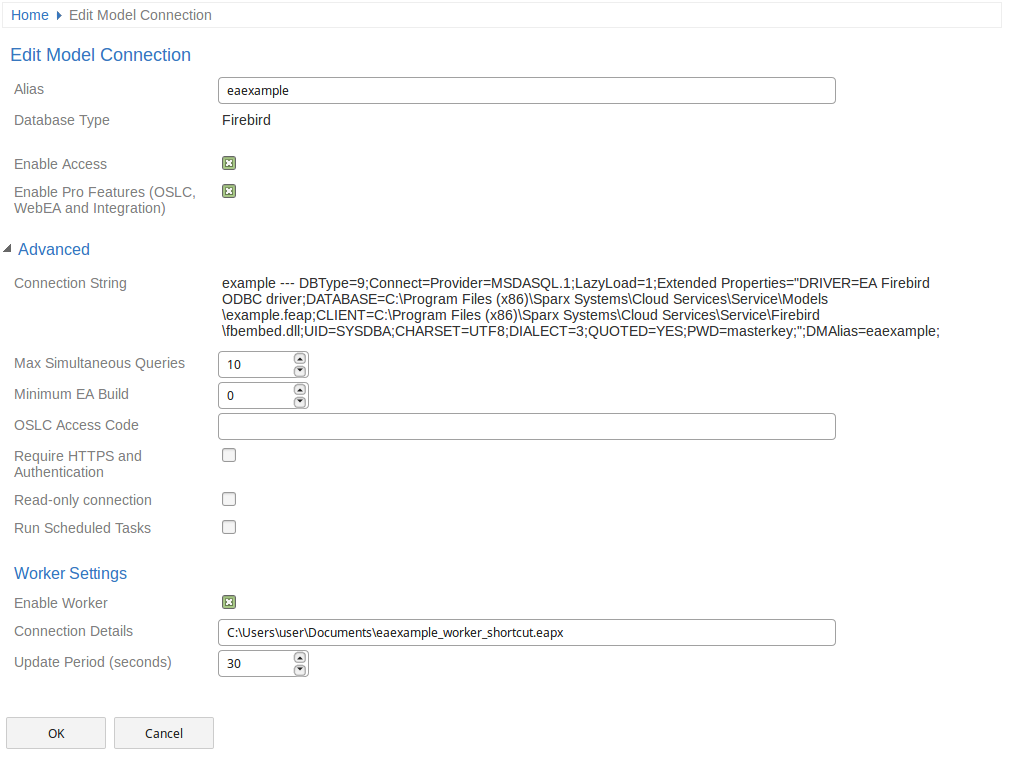Click the Max Simultaneous Queries number field
This screenshot has height=761, width=1009.
pyautogui.click(x=255, y=365)
